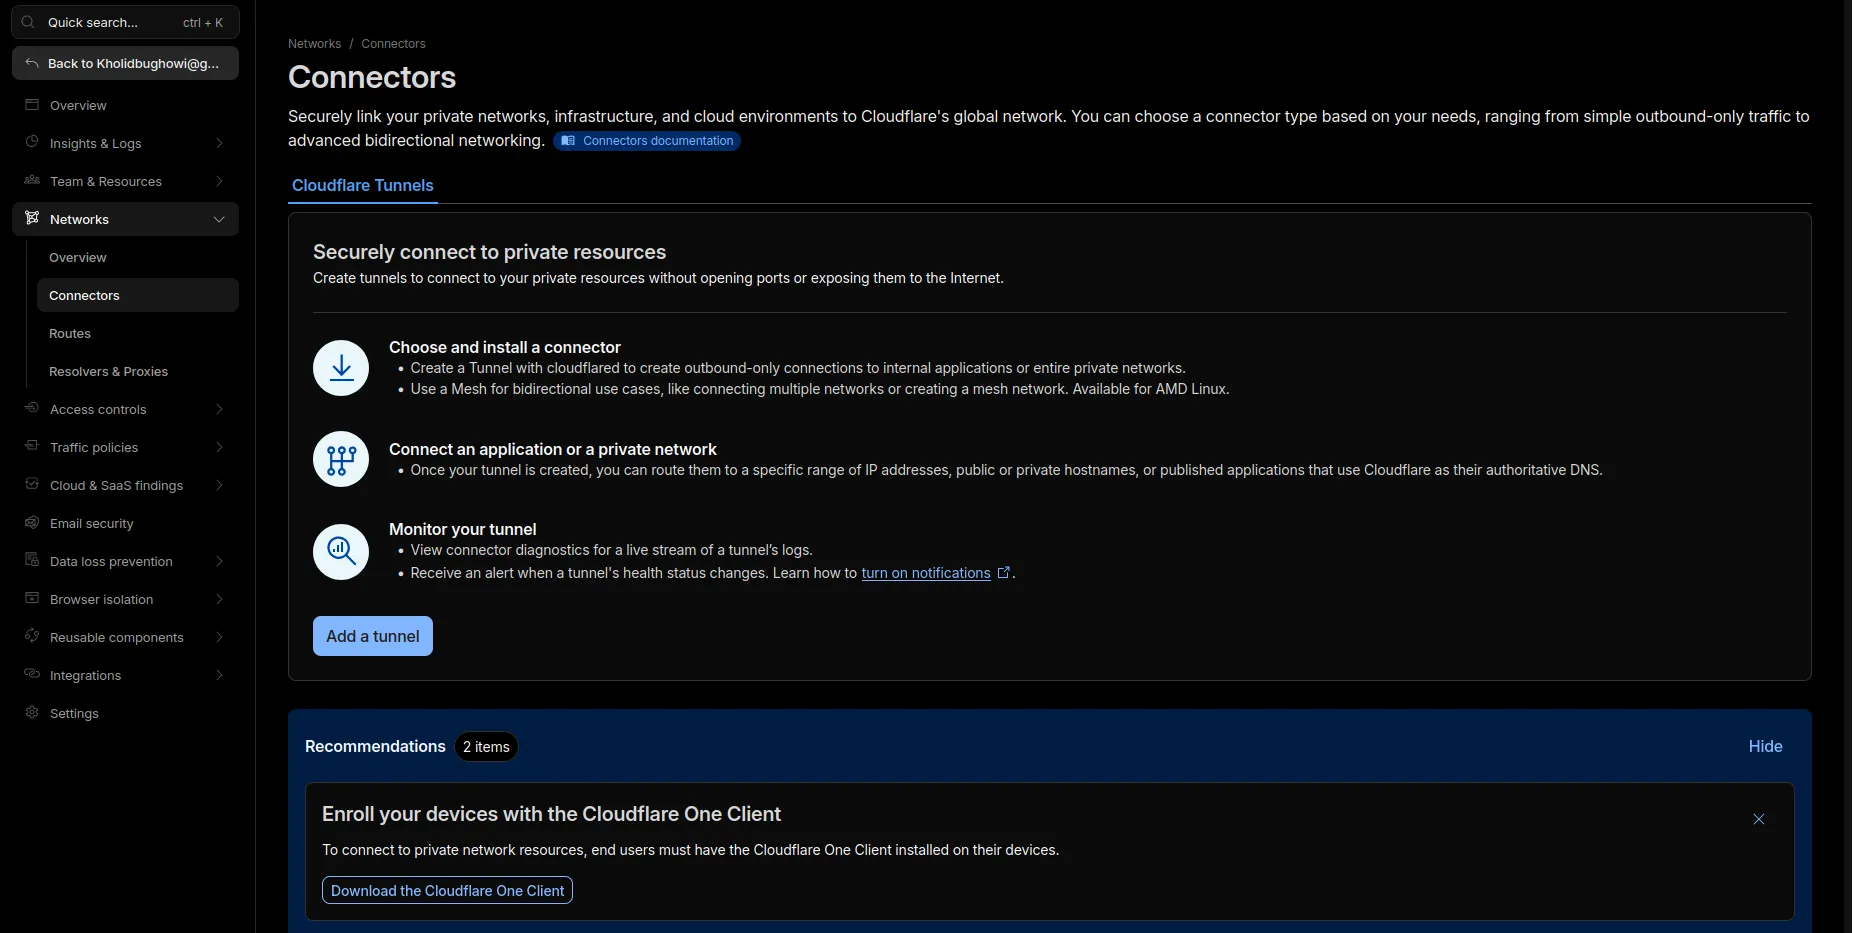Click the Insights & Logs icon
The image size is (1854, 933).
click(32, 142)
